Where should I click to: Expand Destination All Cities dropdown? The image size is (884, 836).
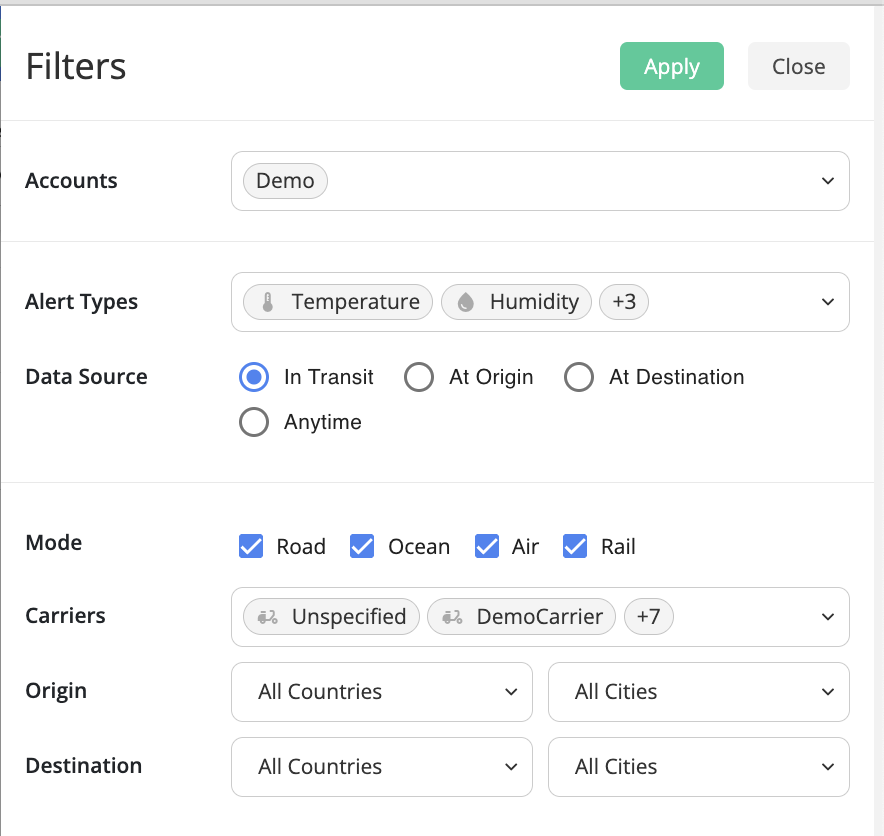pyautogui.click(x=698, y=767)
